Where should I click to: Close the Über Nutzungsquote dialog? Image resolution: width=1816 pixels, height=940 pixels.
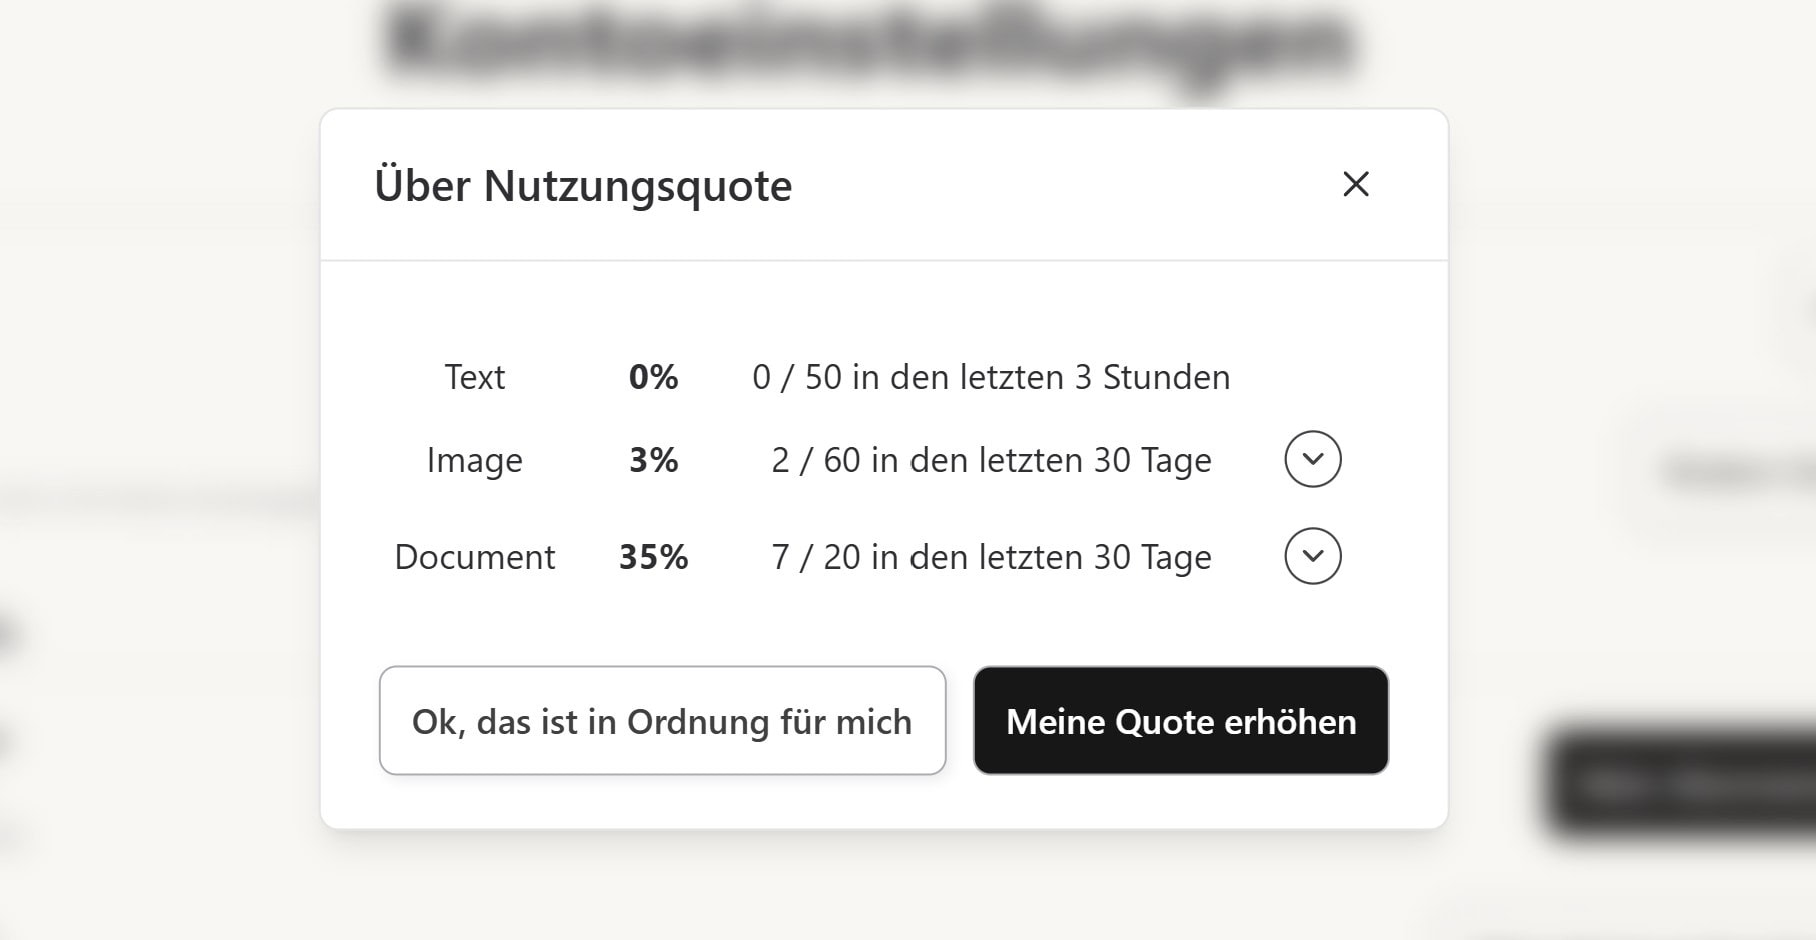[x=1355, y=184]
